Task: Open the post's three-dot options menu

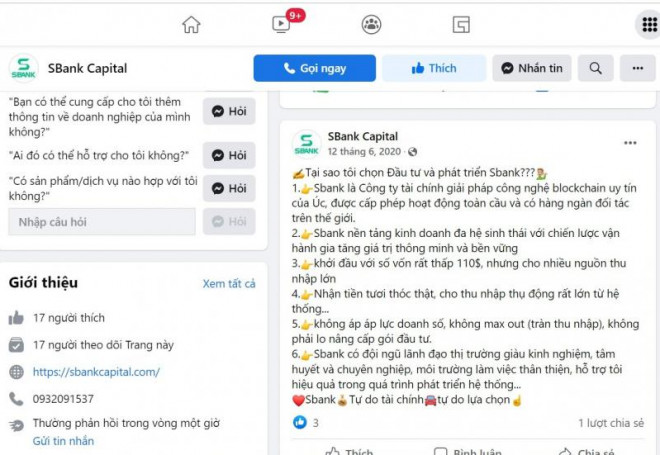Action: pos(630,143)
